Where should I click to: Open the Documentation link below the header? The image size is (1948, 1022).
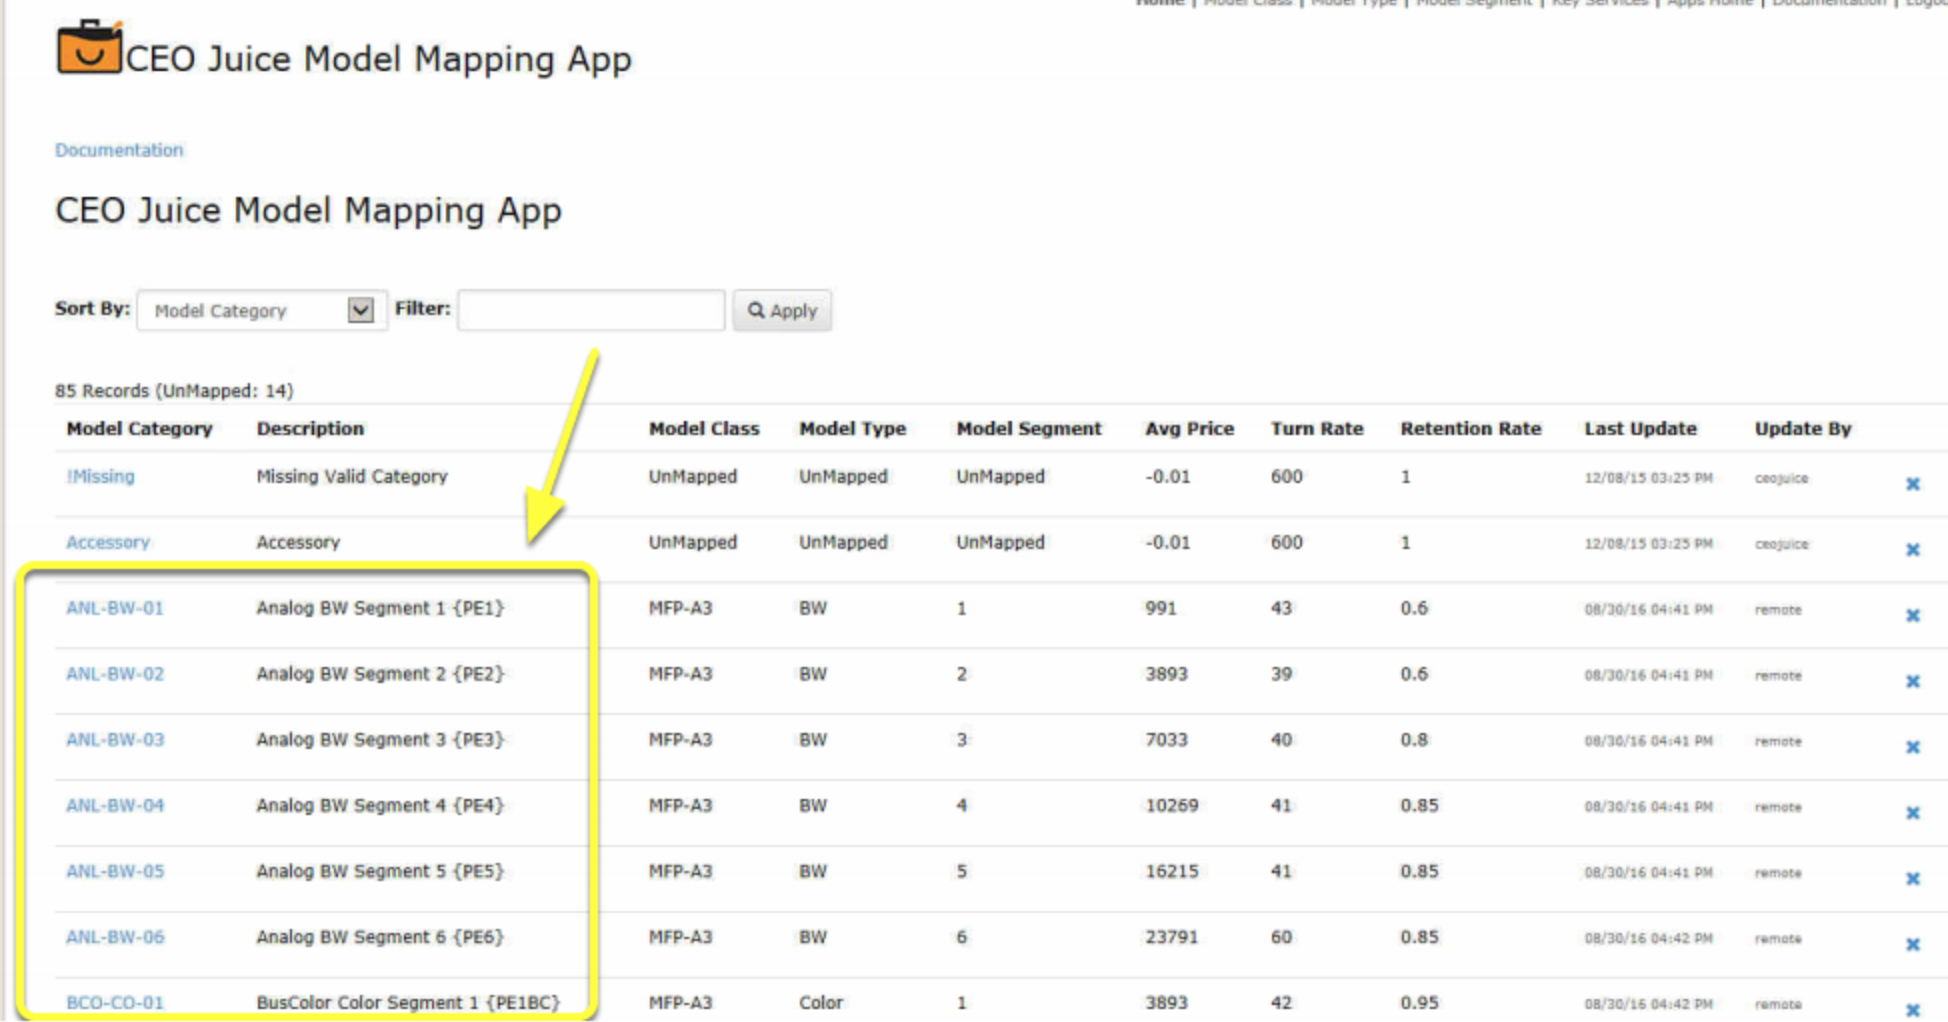(x=119, y=150)
